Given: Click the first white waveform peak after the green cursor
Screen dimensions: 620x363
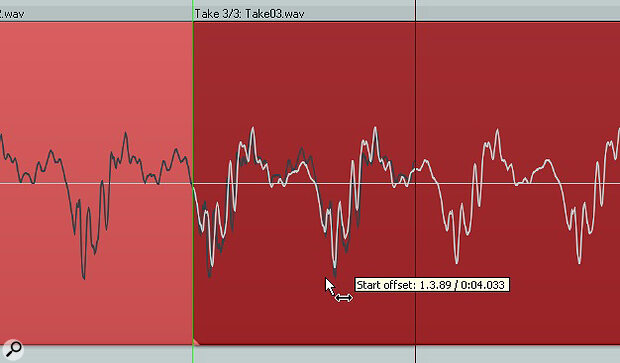Looking at the screenshot, I should [x=253, y=129].
